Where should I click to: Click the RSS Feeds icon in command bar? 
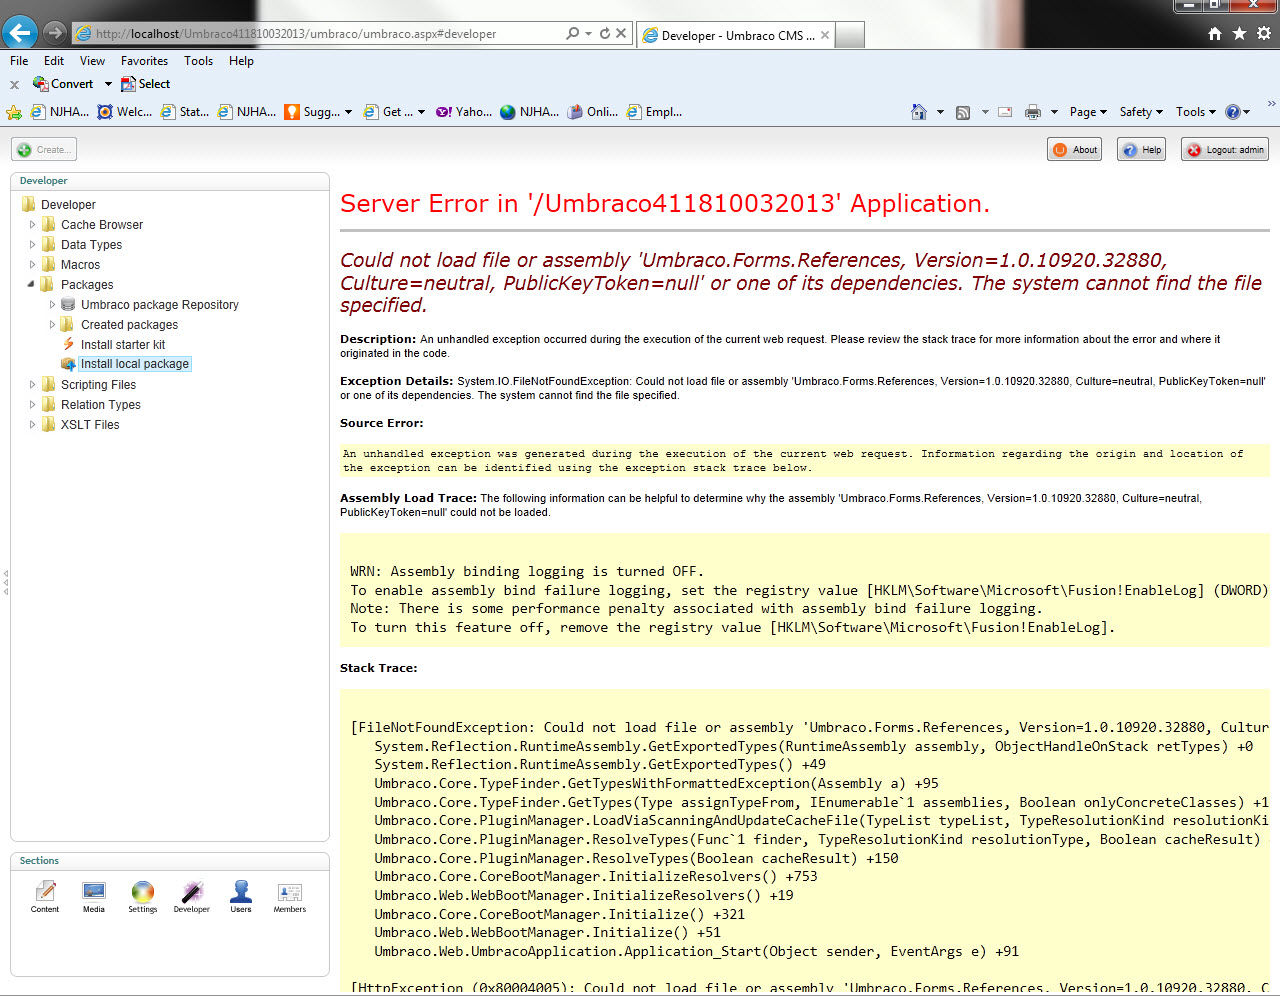[x=963, y=112]
